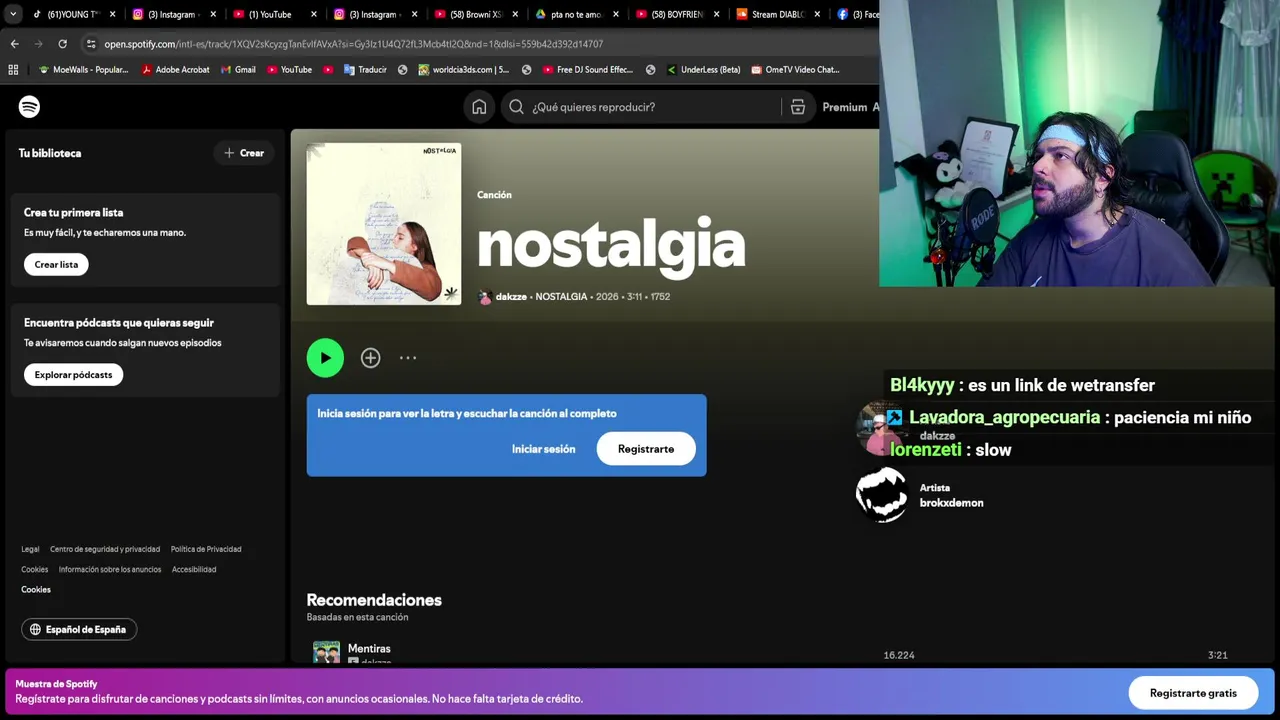This screenshot has width=1280, height=720.
Task: Reload the Spotify page
Action: point(62,44)
